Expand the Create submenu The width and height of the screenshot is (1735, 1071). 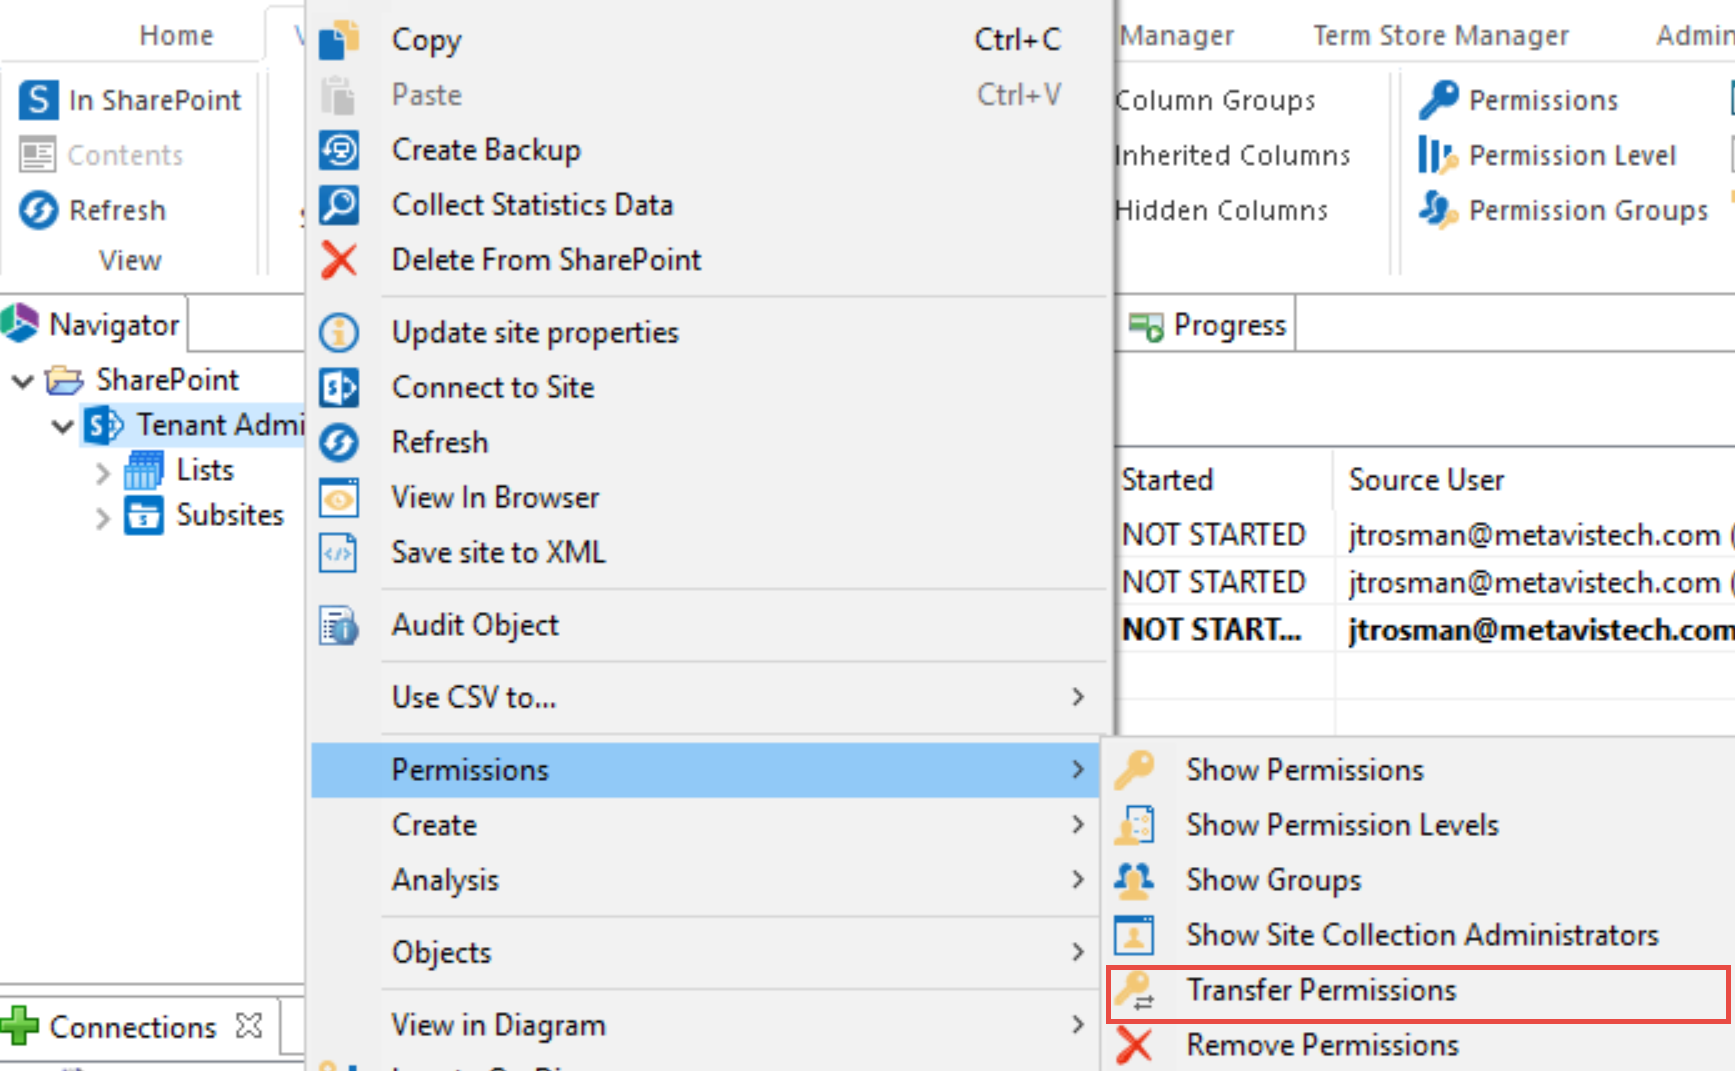tap(434, 824)
